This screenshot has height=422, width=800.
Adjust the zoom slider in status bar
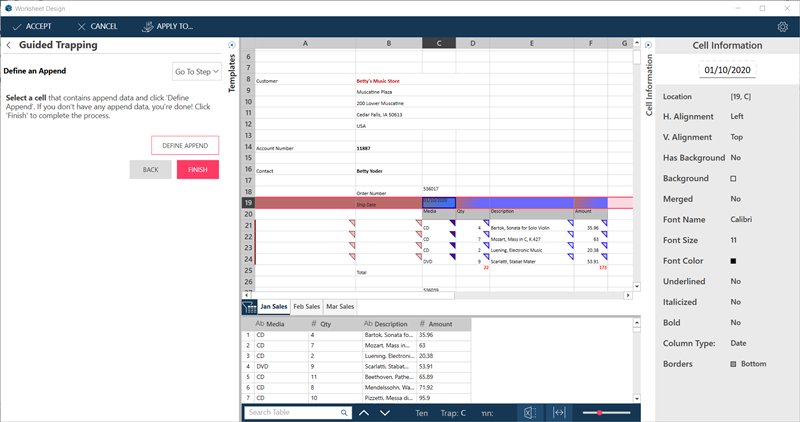600,412
